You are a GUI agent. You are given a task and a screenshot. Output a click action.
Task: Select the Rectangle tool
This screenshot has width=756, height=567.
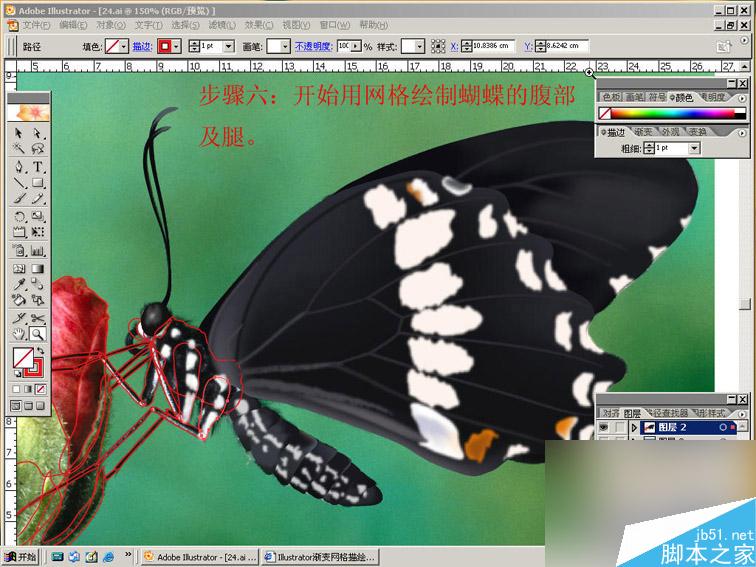[37, 183]
